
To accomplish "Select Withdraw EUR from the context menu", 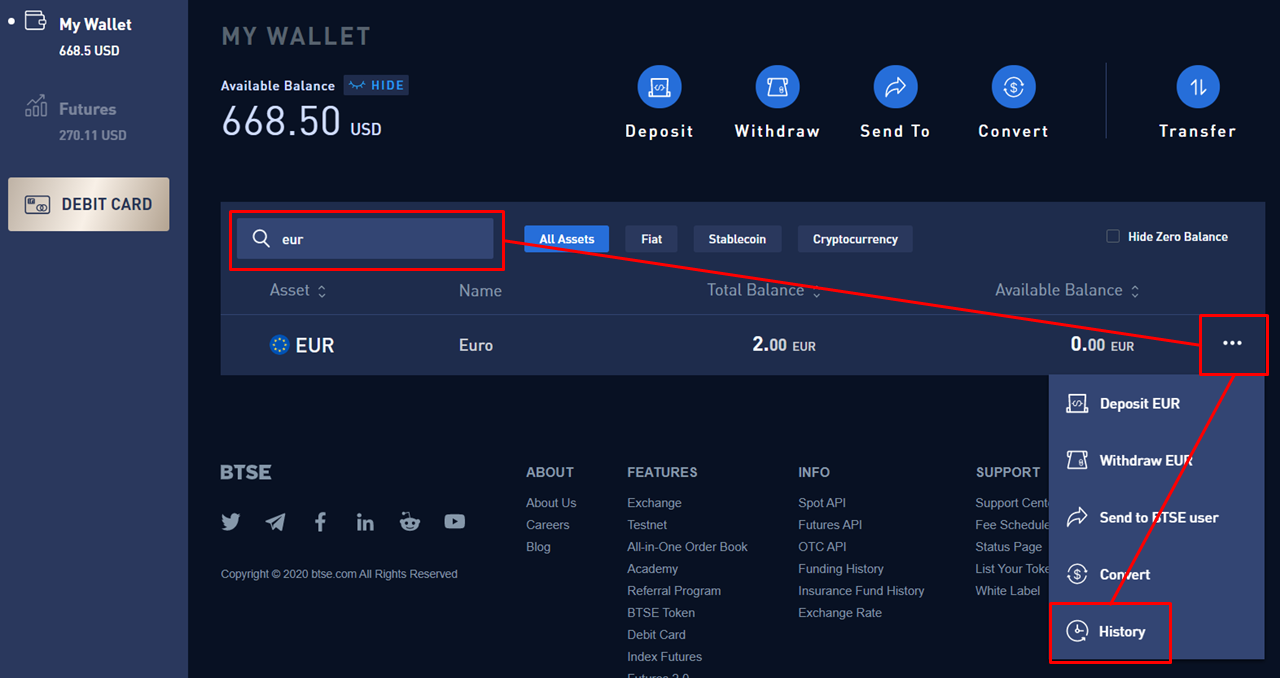I will (1139, 460).
